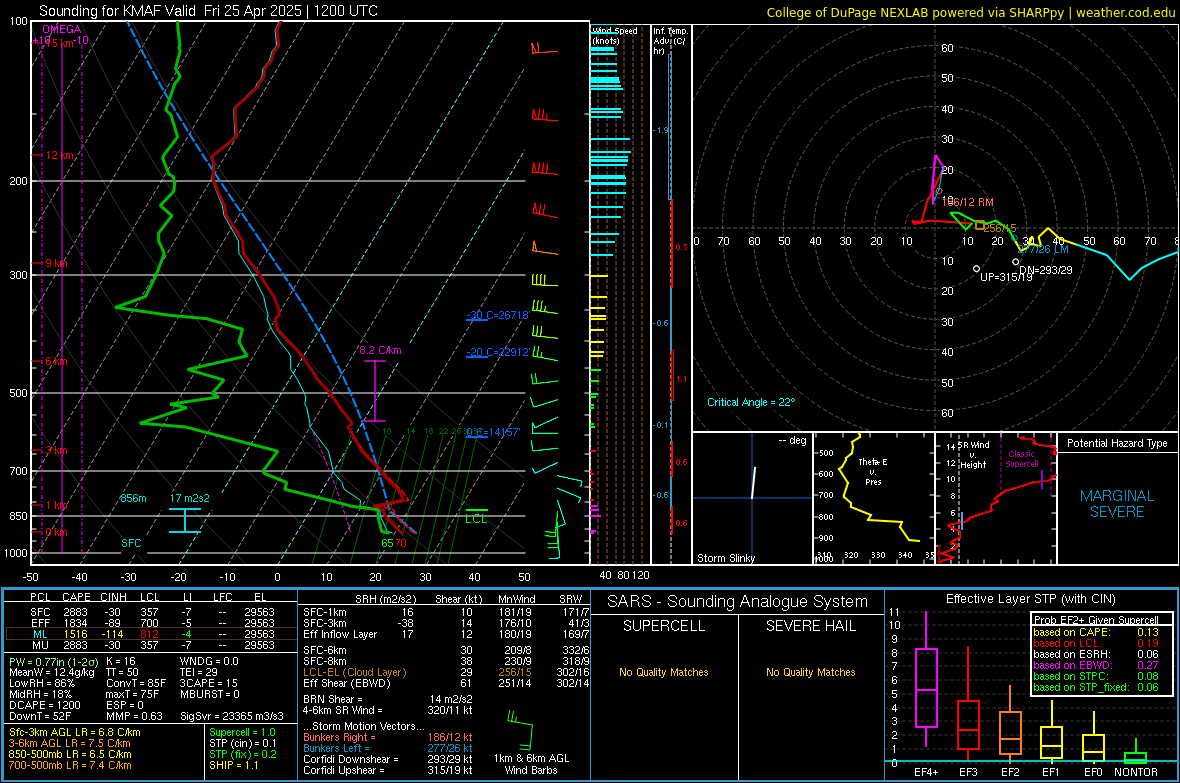Click the '17 m2s2' label on skew-T
Image resolution: width=1180 pixels, height=783 pixels.
tap(190, 498)
